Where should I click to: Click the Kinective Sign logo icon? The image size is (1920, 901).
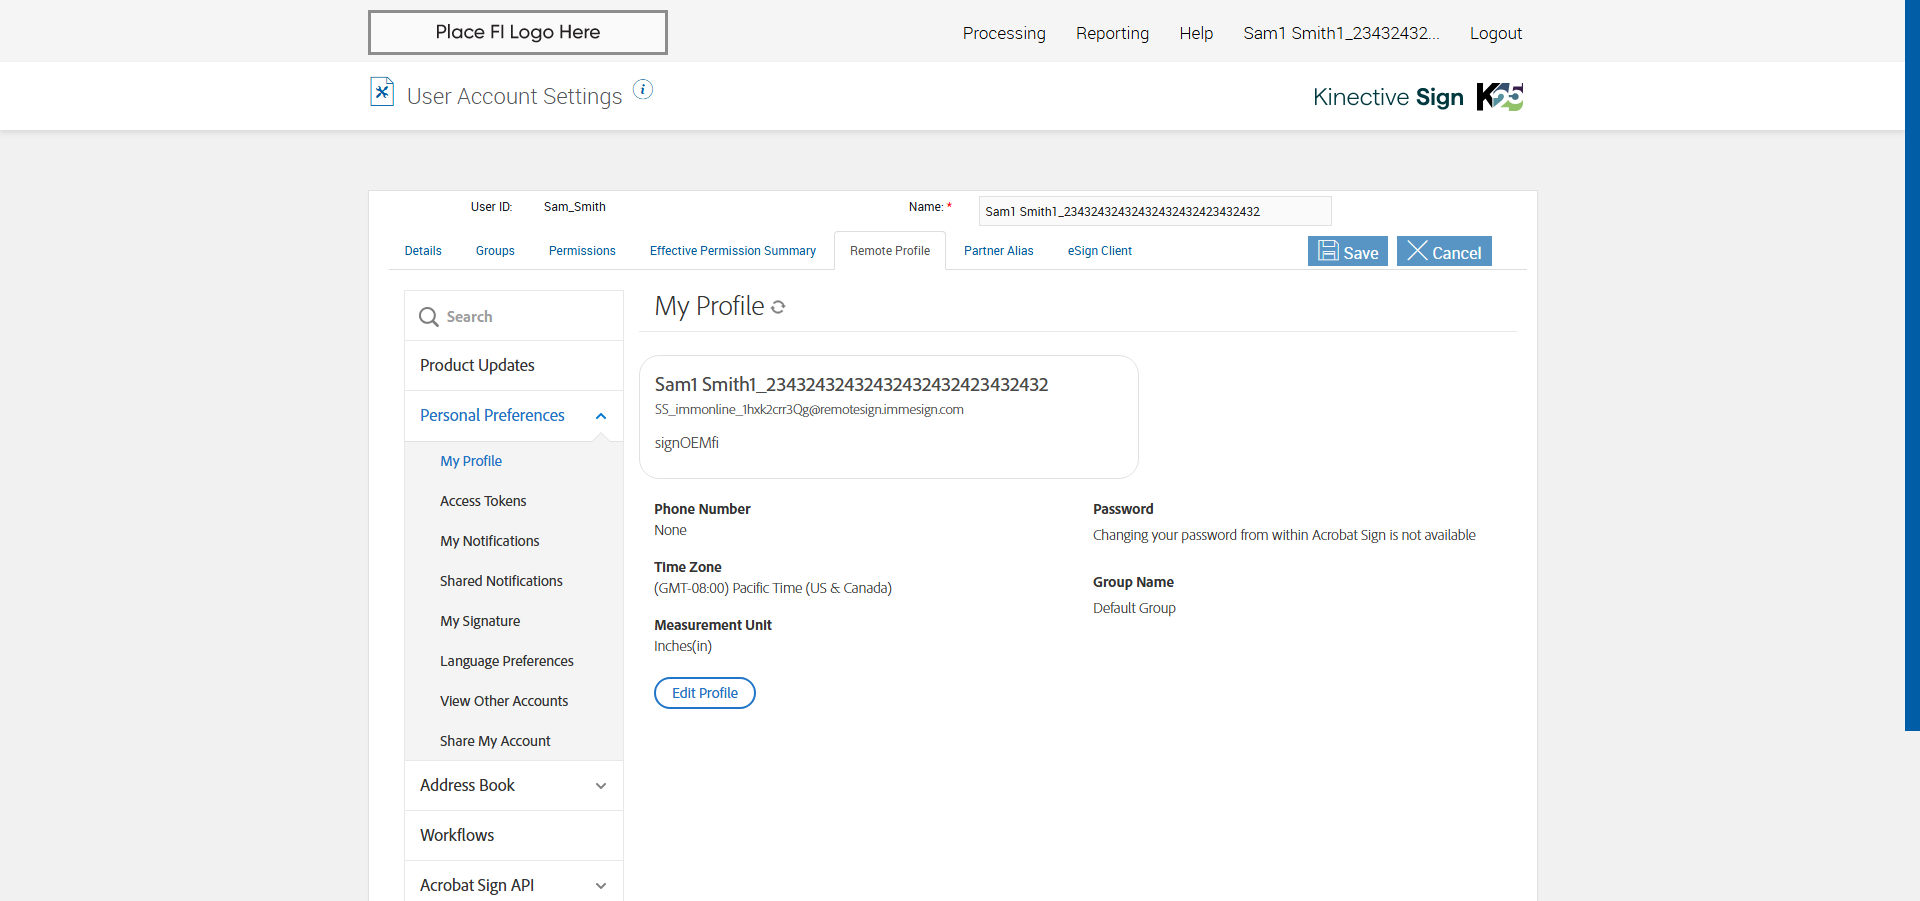pyautogui.click(x=1499, y=97)
